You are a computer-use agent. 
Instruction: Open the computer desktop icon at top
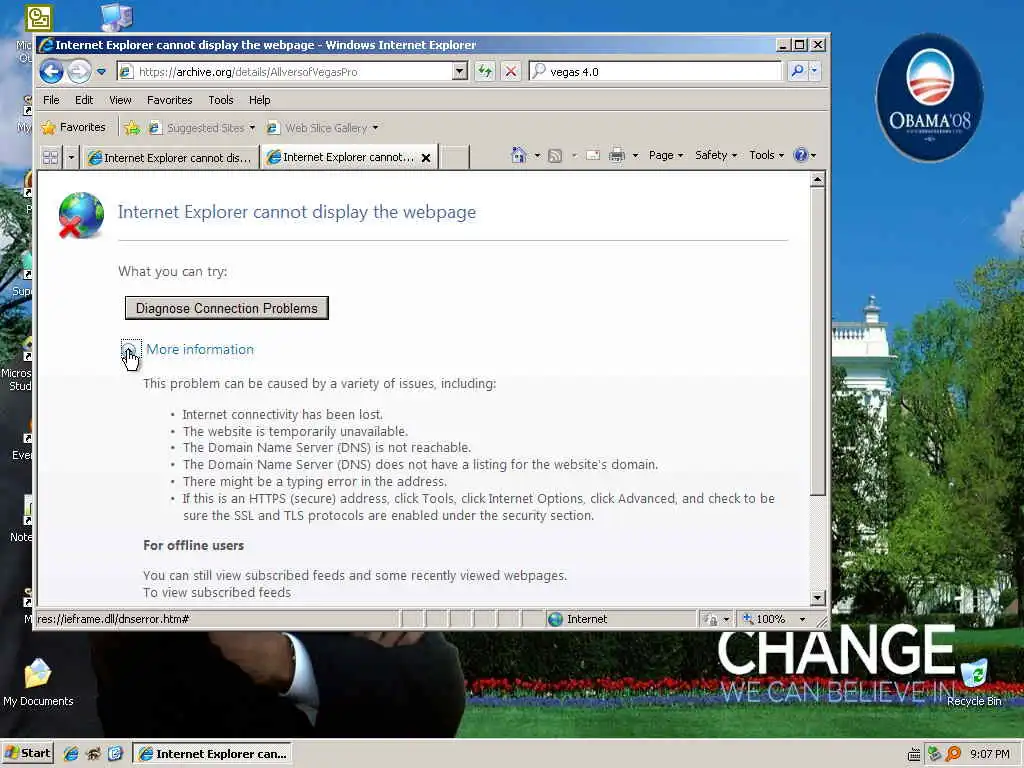click(x=118, y=17)
